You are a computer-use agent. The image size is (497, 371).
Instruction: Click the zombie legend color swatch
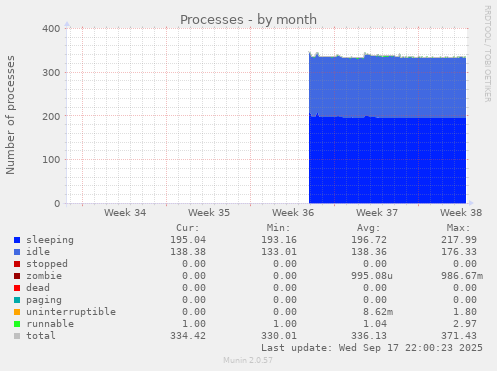pos(17,276)
